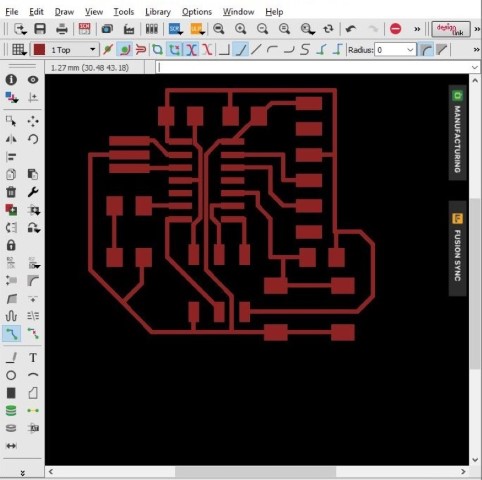The height and width of the screenshot is (480, 482).
Task: Open the manufacturing factory icon in toolbar
Action: (129, 29)
